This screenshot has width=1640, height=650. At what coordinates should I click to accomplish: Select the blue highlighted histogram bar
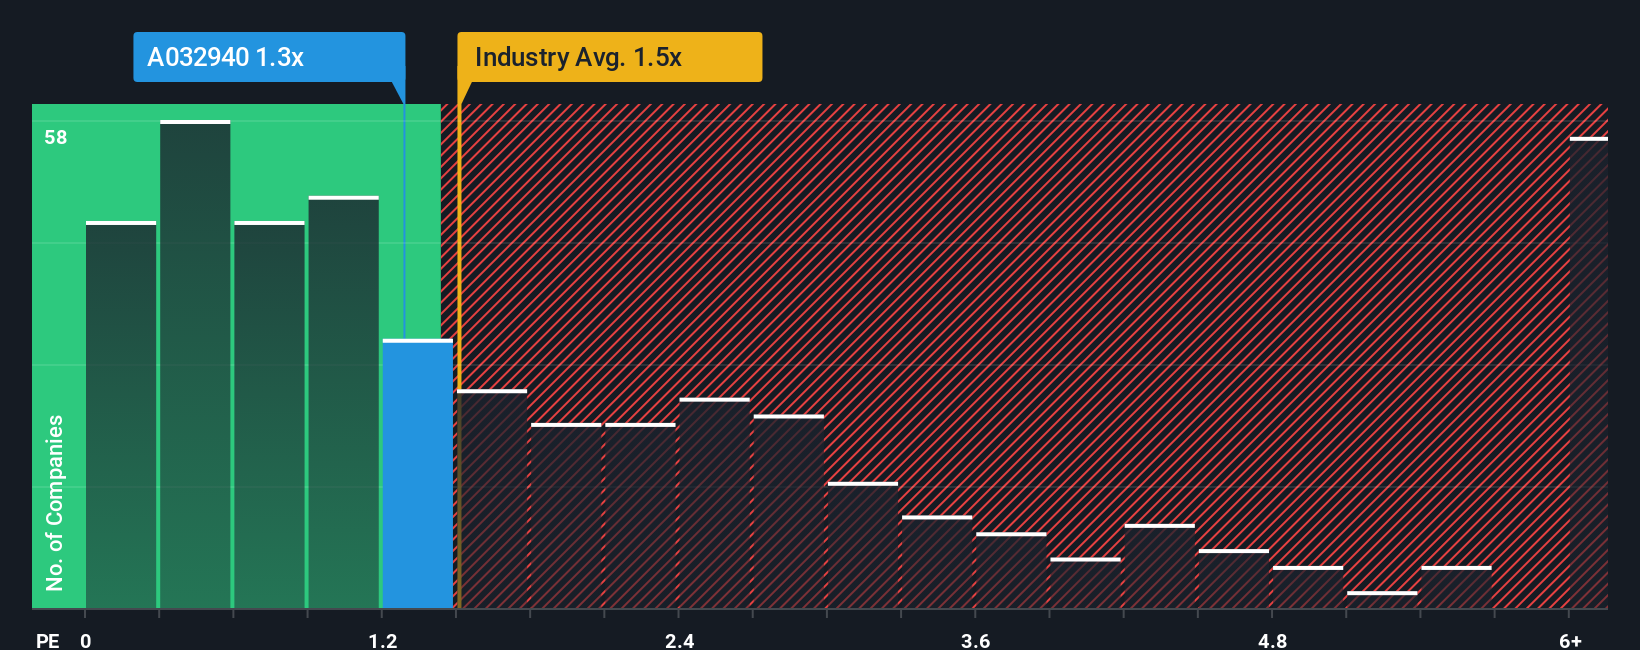418,474
